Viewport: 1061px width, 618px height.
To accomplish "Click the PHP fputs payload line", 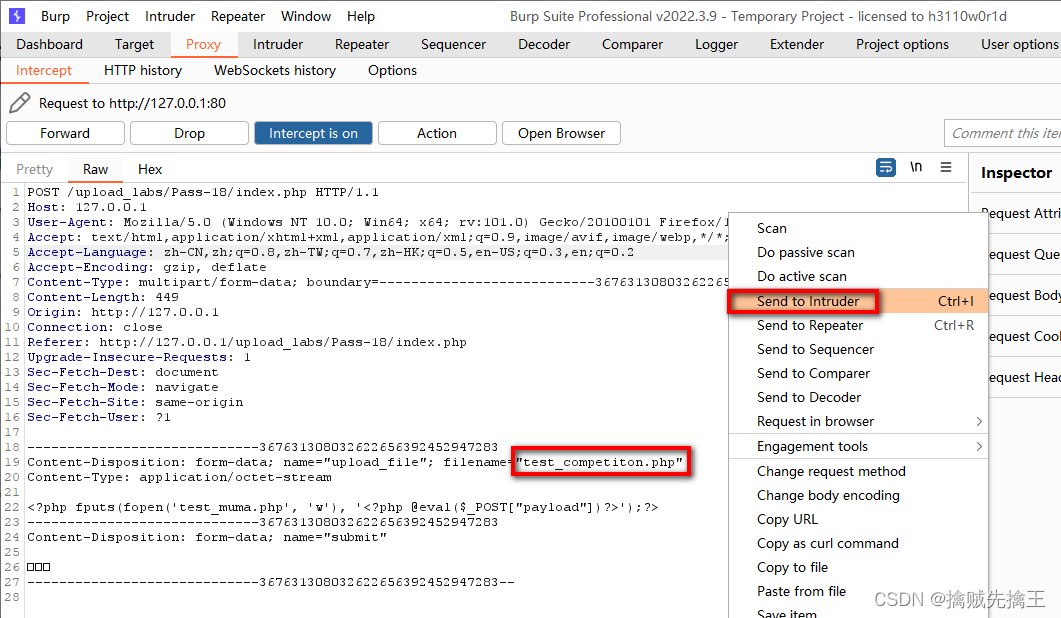I will [342, 507].
